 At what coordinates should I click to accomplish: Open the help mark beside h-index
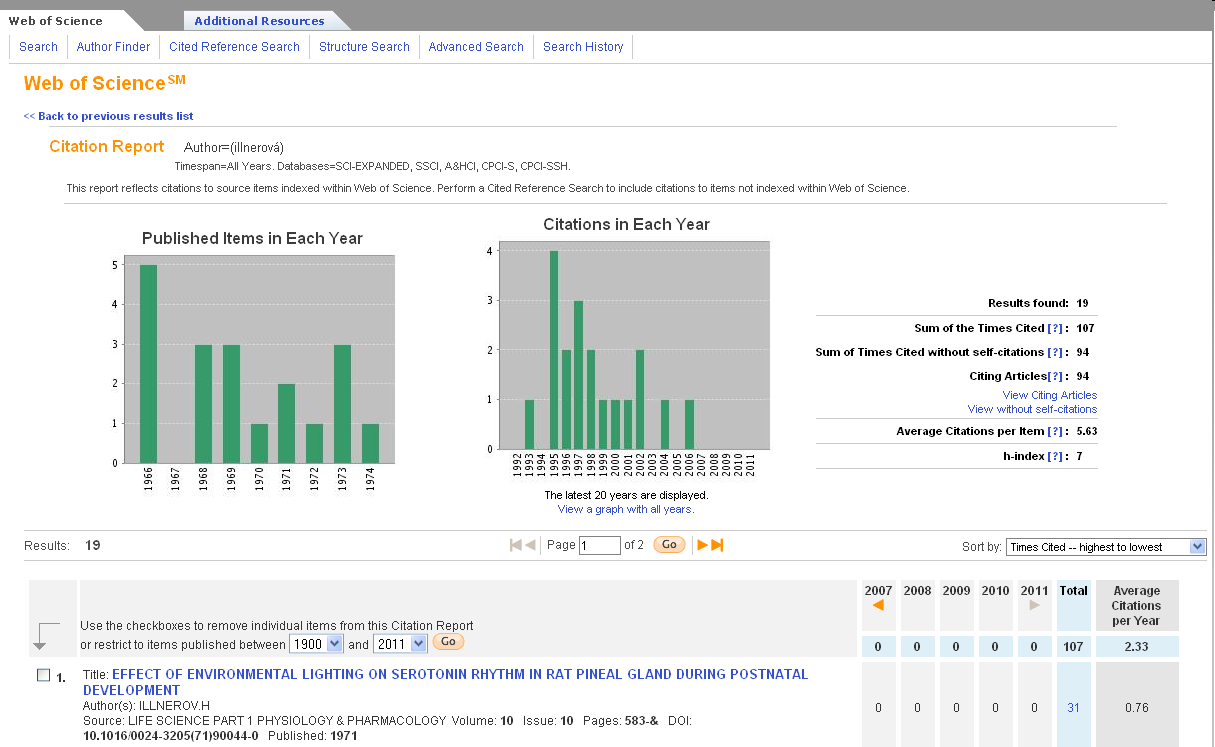coord(1055,456)
